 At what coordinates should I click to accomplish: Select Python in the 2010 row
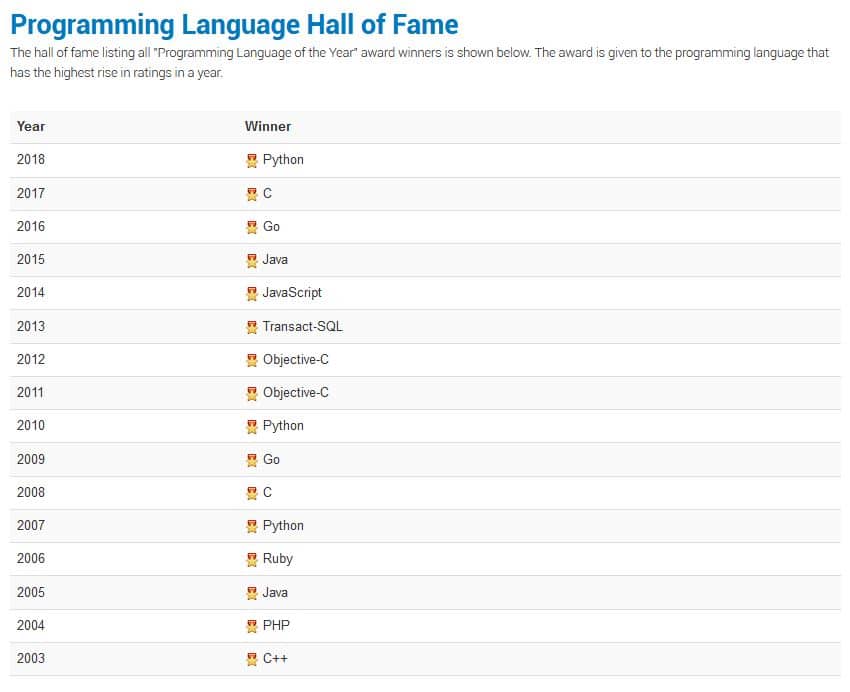click(283, 426)
